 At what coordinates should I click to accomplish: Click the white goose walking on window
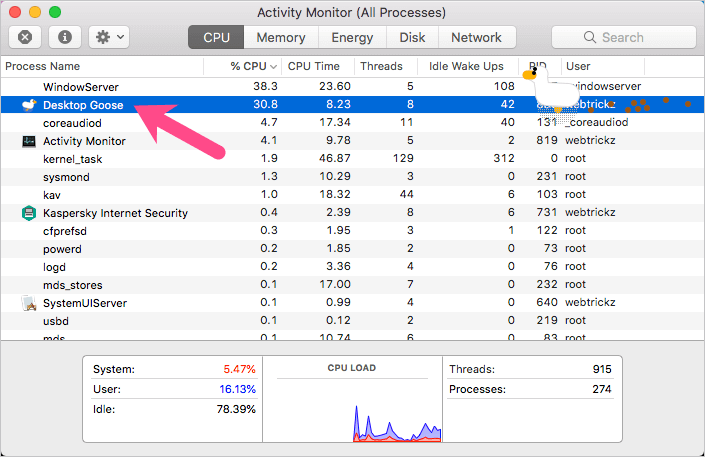[552, 89]
